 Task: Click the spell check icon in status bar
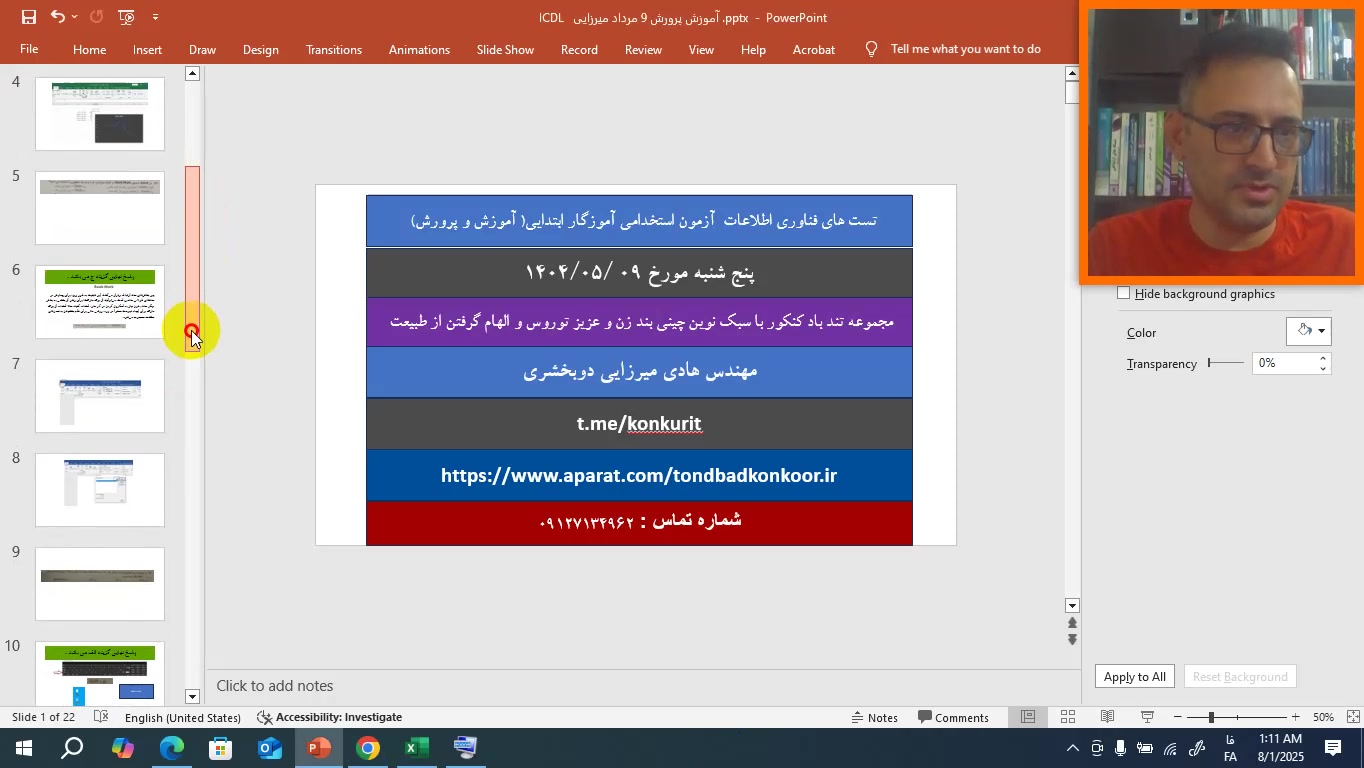coord(101,717)
